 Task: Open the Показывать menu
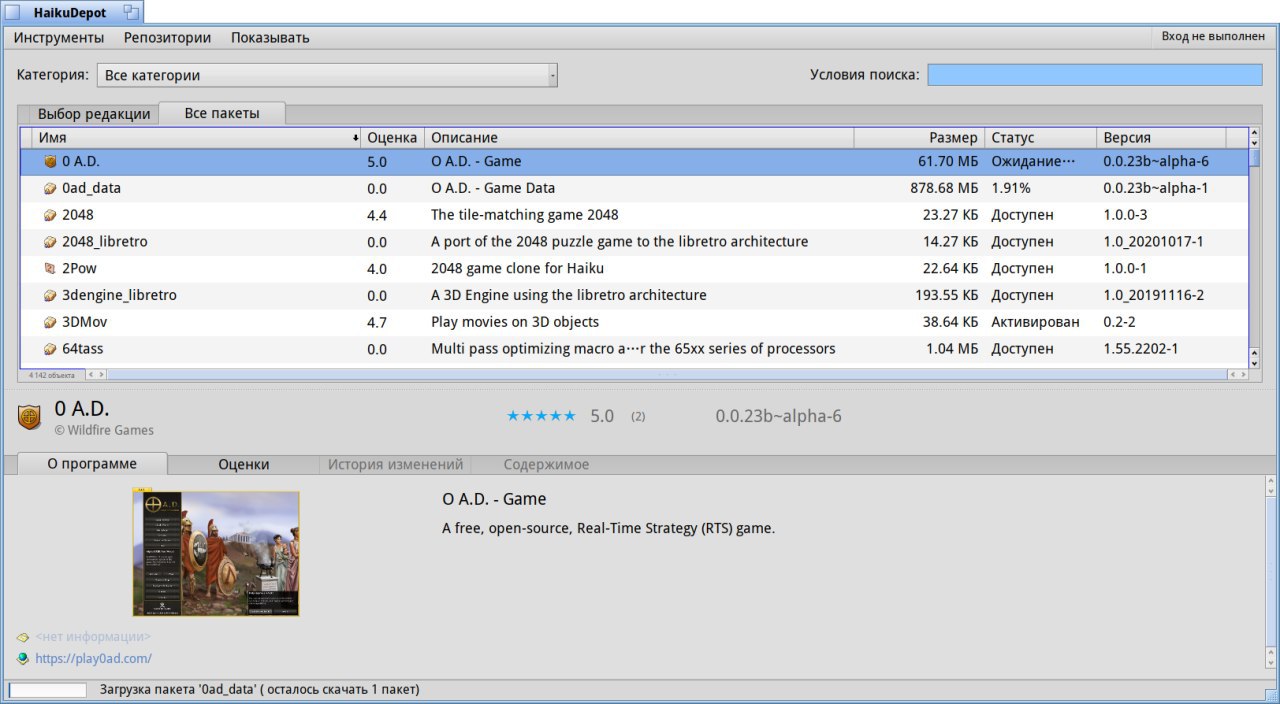(x=270, y=38)
